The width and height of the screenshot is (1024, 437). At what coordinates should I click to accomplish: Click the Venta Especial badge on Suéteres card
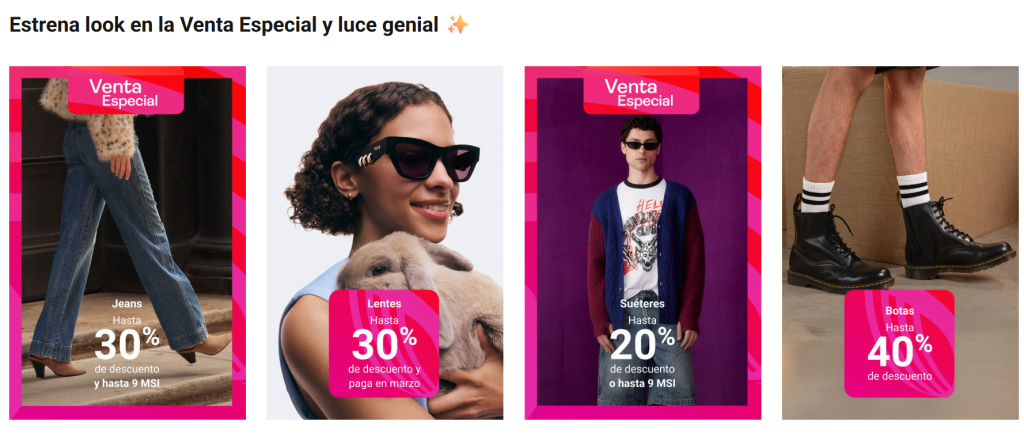tap(641, 92)
